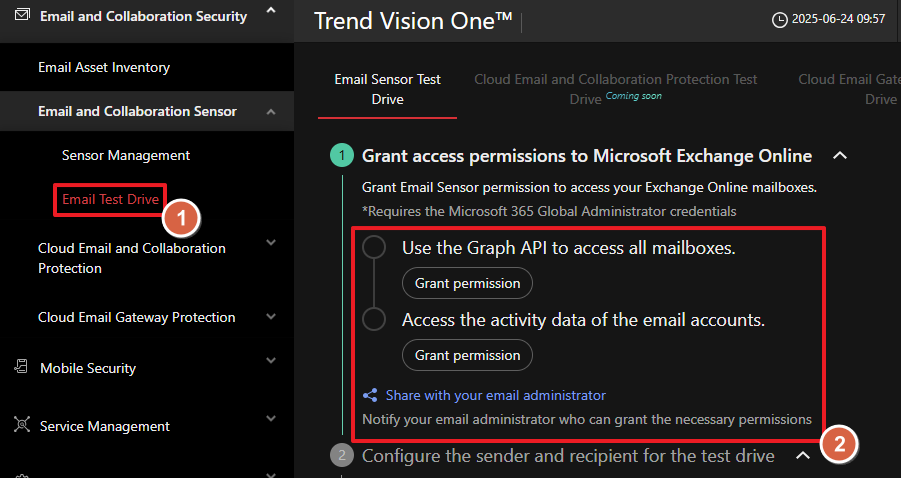Click the clock icon next to the timestamp

click(780, 19)
